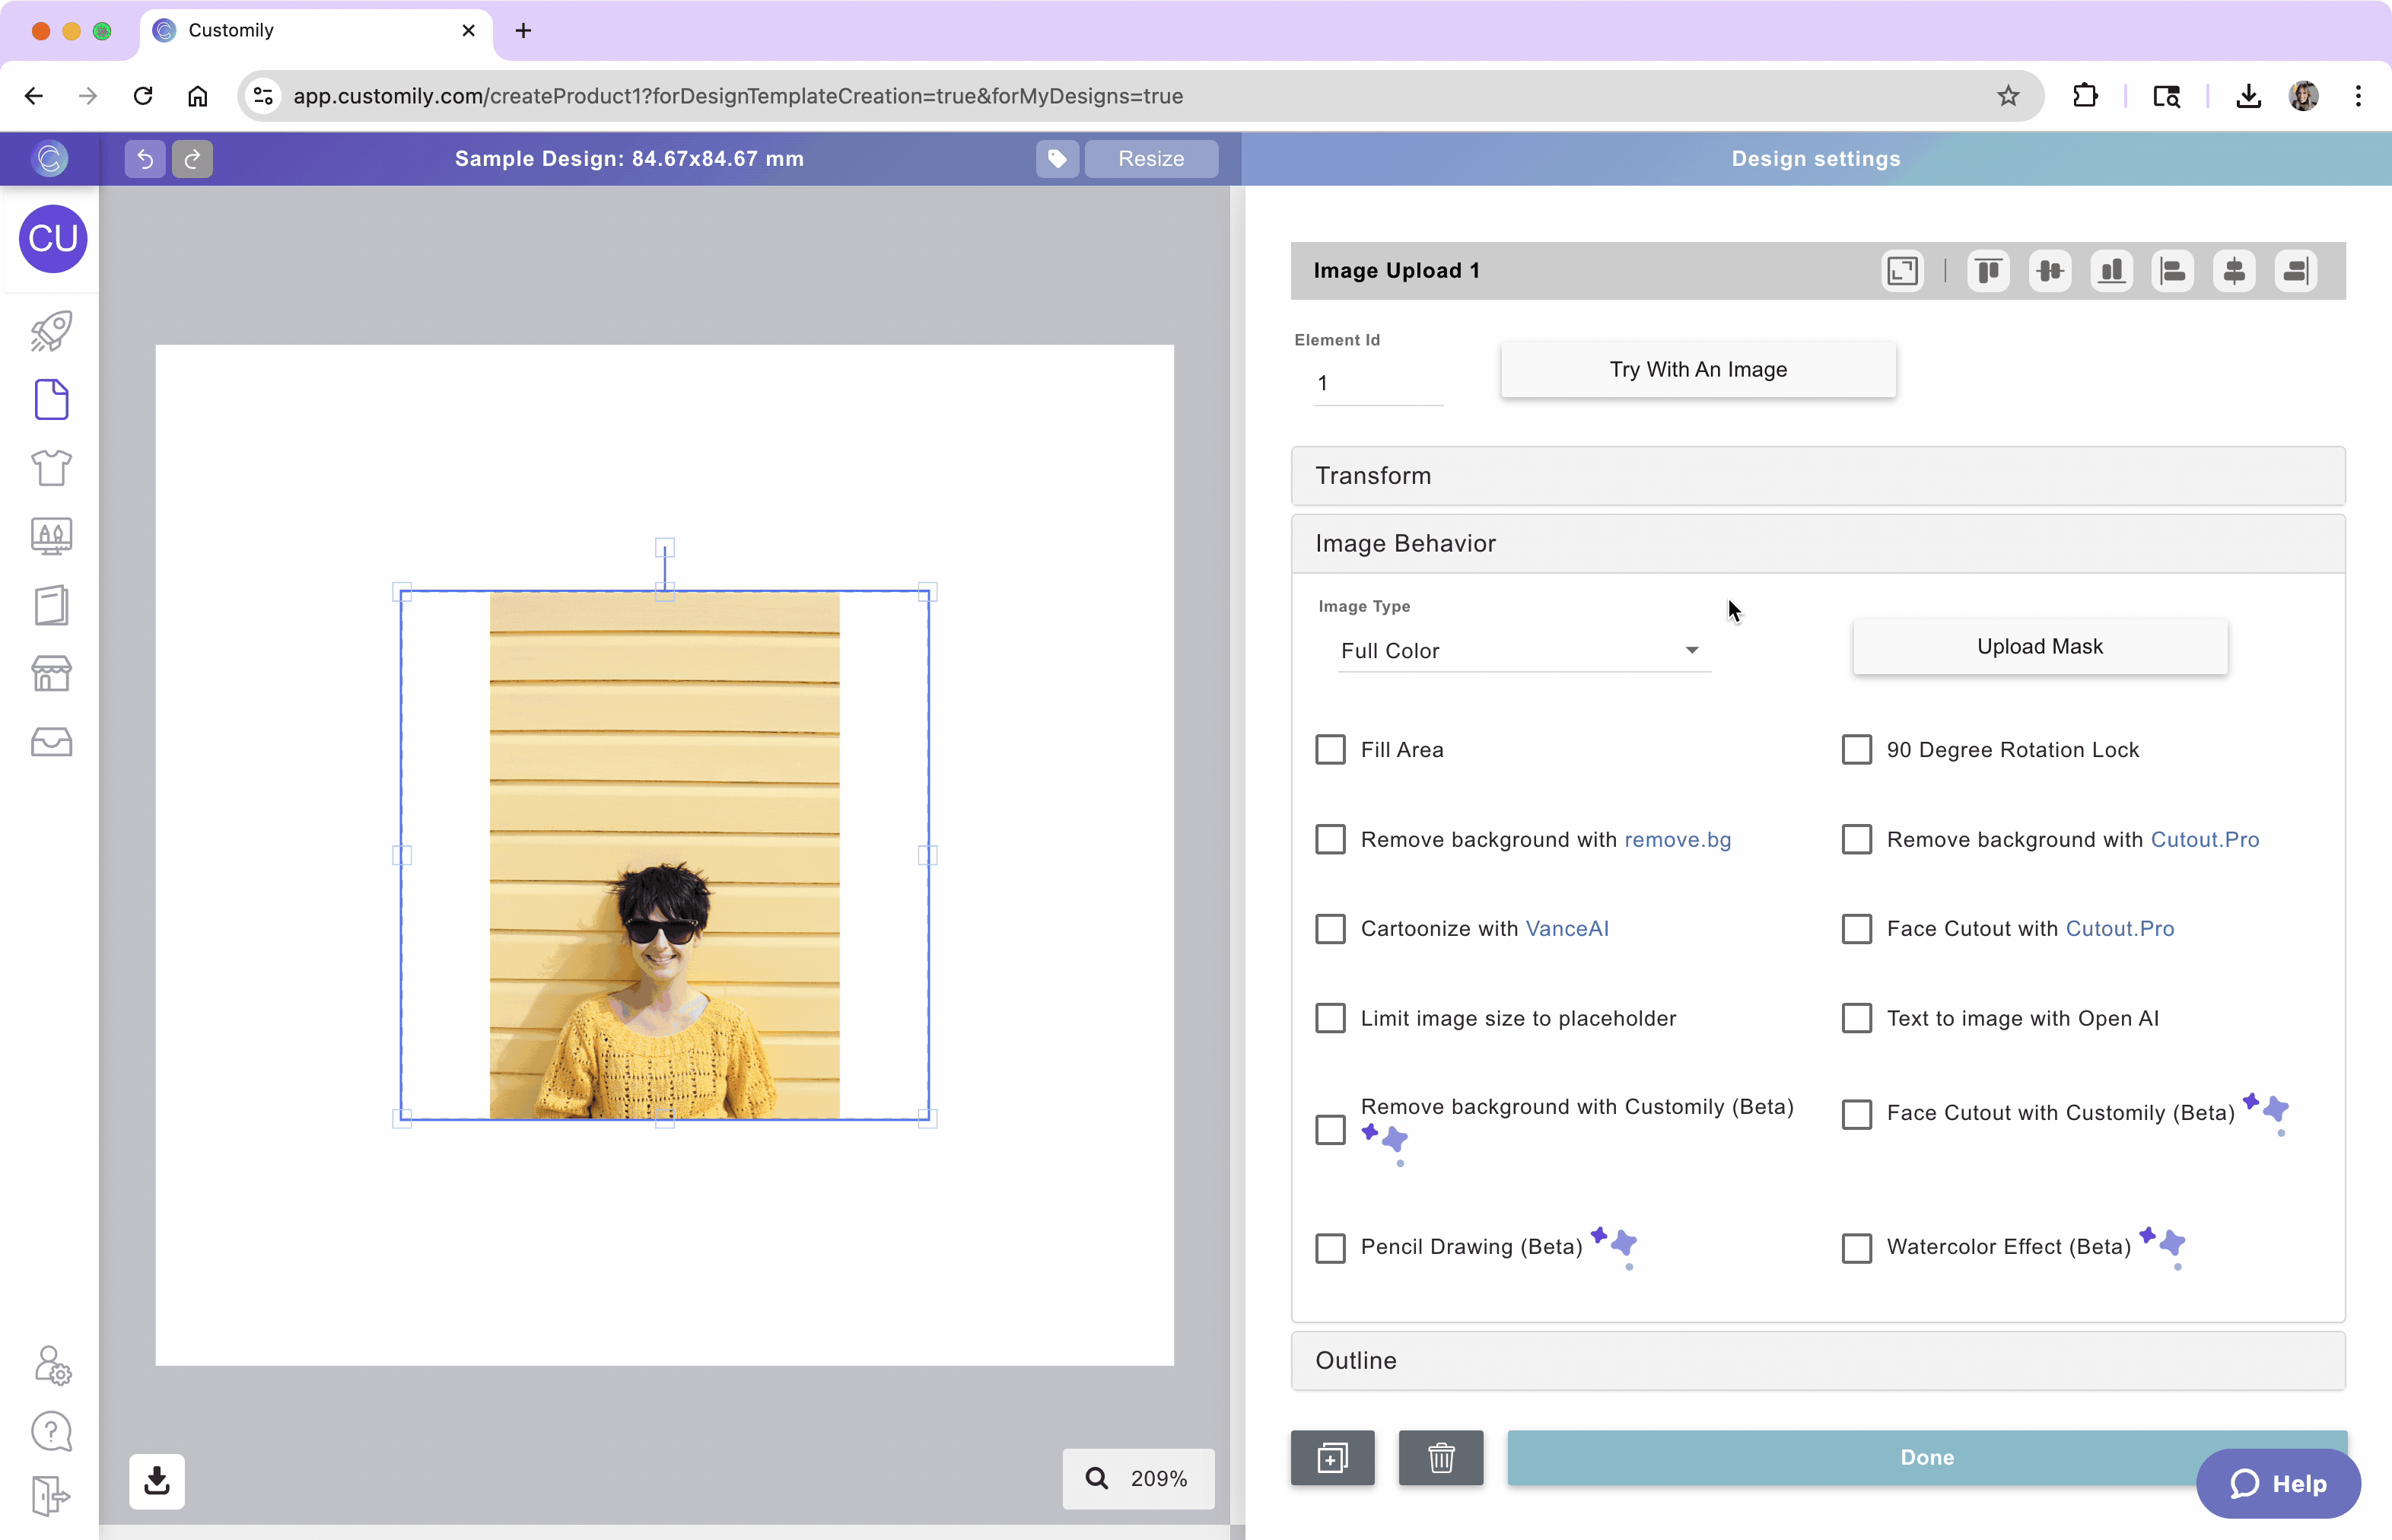
Task: Expand the Transform section
Action: tap(1817, 476)
